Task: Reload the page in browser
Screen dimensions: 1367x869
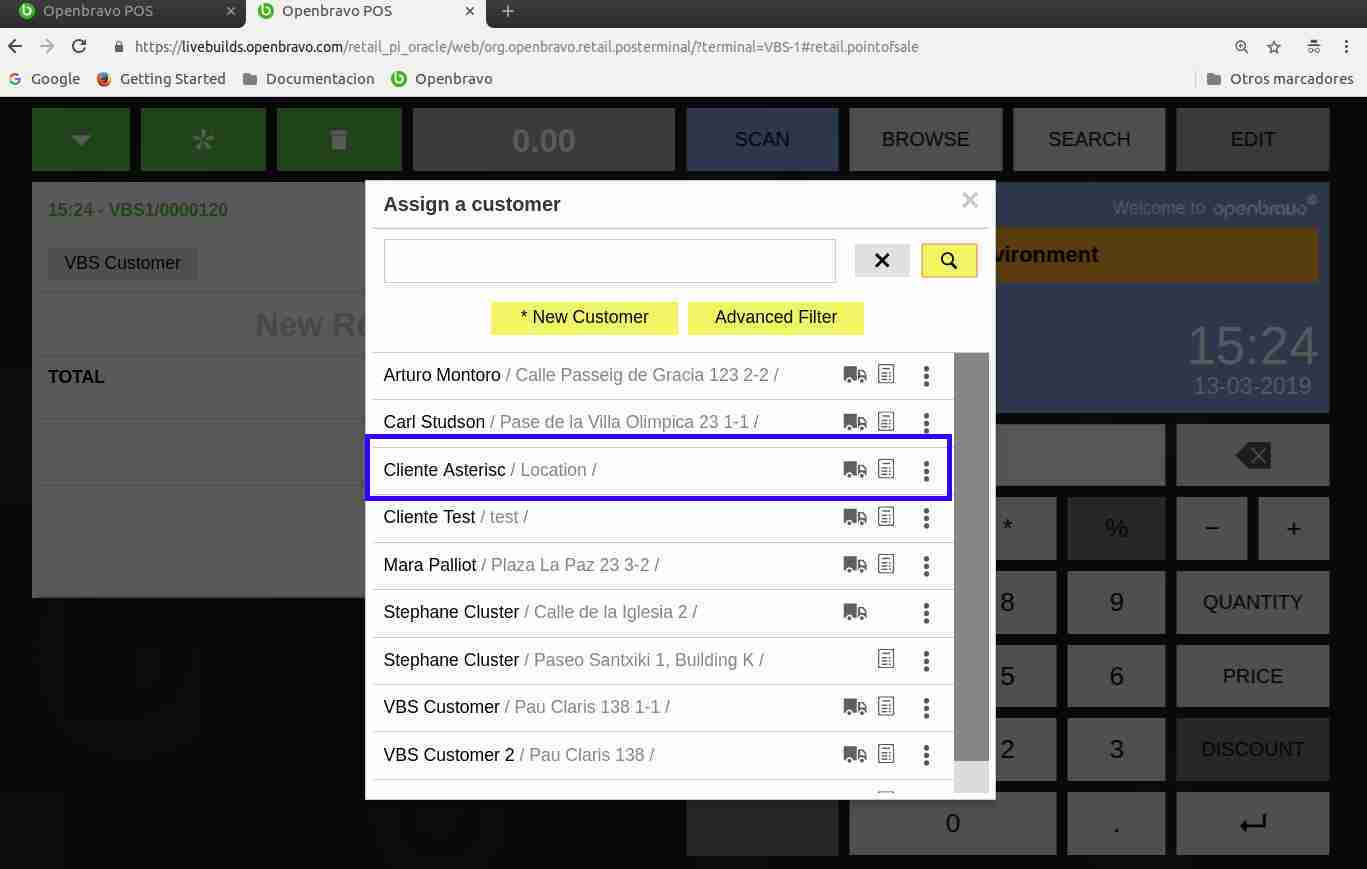Action: click(79, 47)
